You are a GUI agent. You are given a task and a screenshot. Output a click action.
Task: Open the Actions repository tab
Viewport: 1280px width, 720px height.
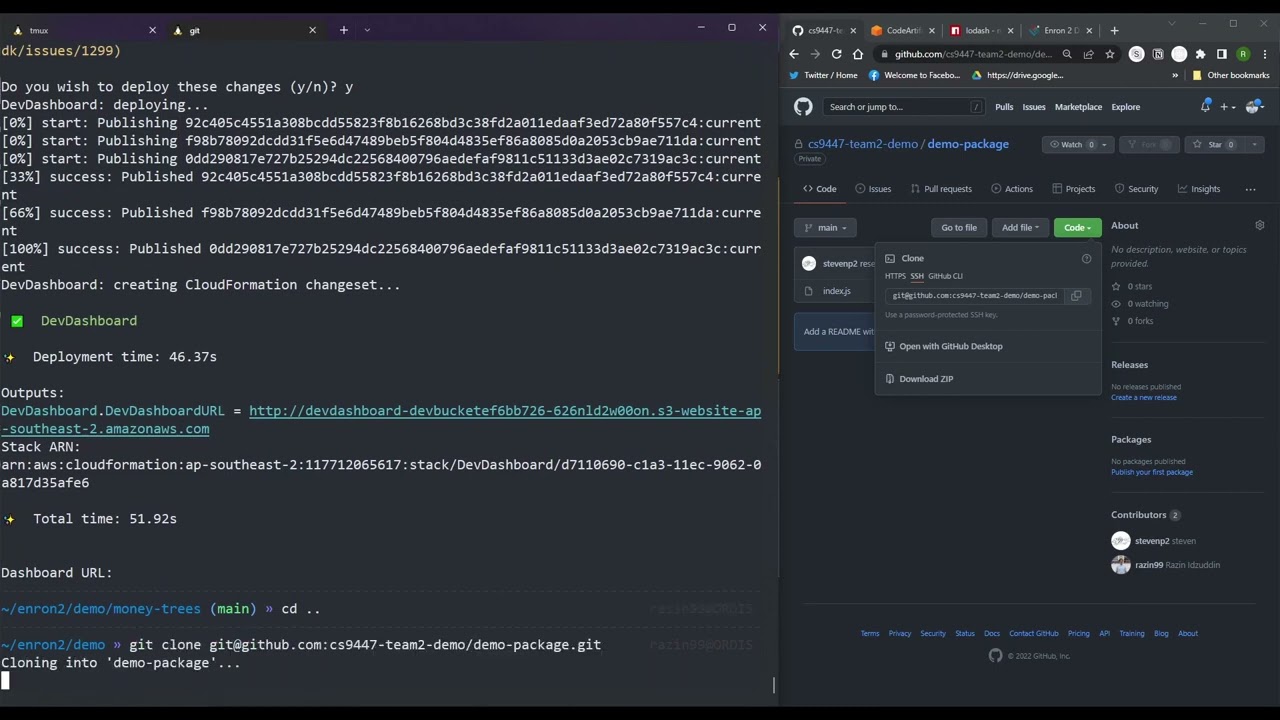point(1012,189)
